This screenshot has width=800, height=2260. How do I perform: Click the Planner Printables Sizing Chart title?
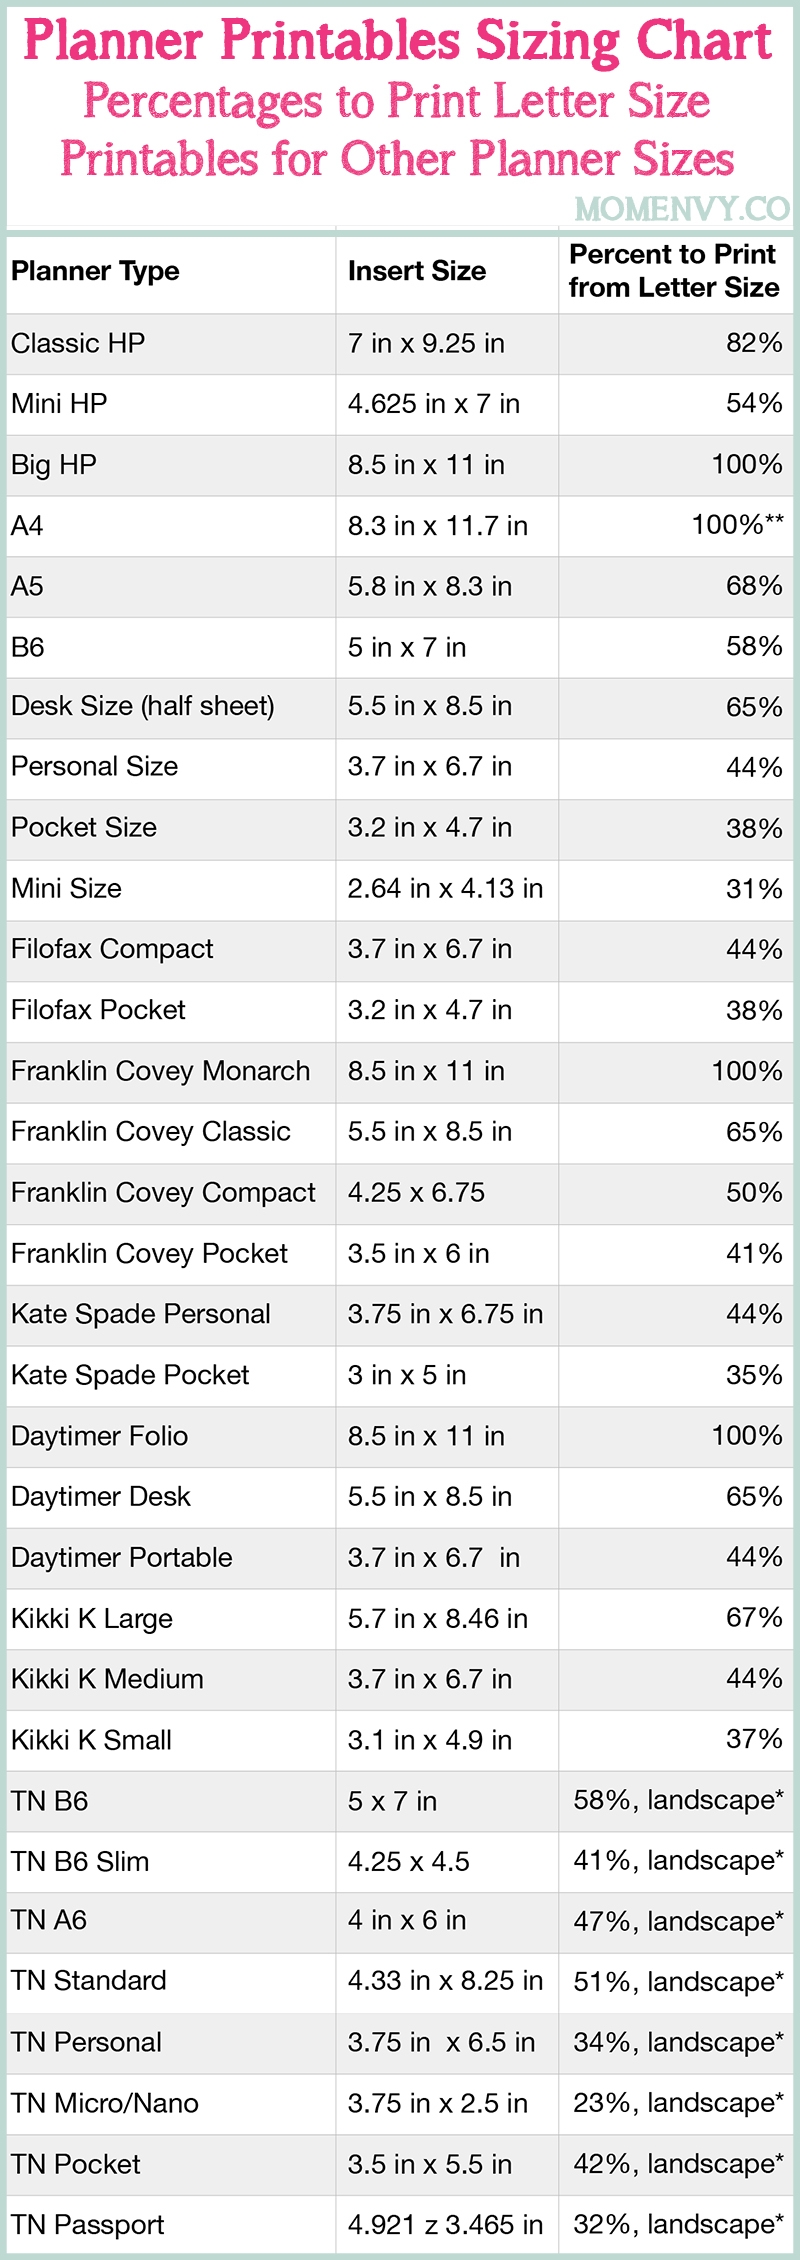point(398,42)
